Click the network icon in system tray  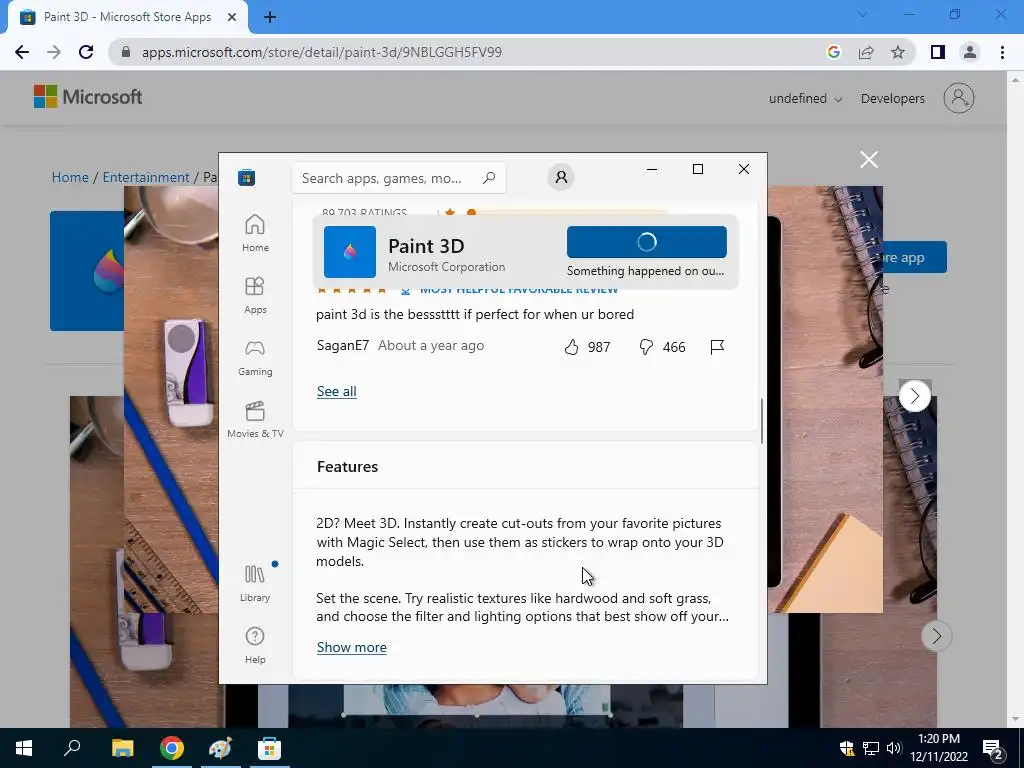871,748
